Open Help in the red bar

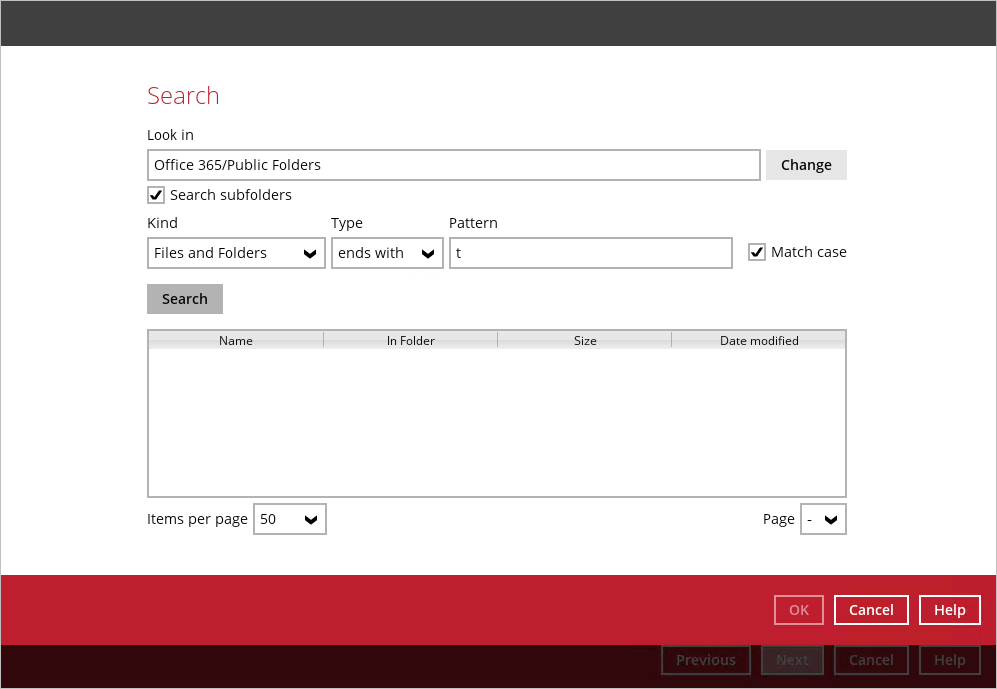(x=949, y=610)
